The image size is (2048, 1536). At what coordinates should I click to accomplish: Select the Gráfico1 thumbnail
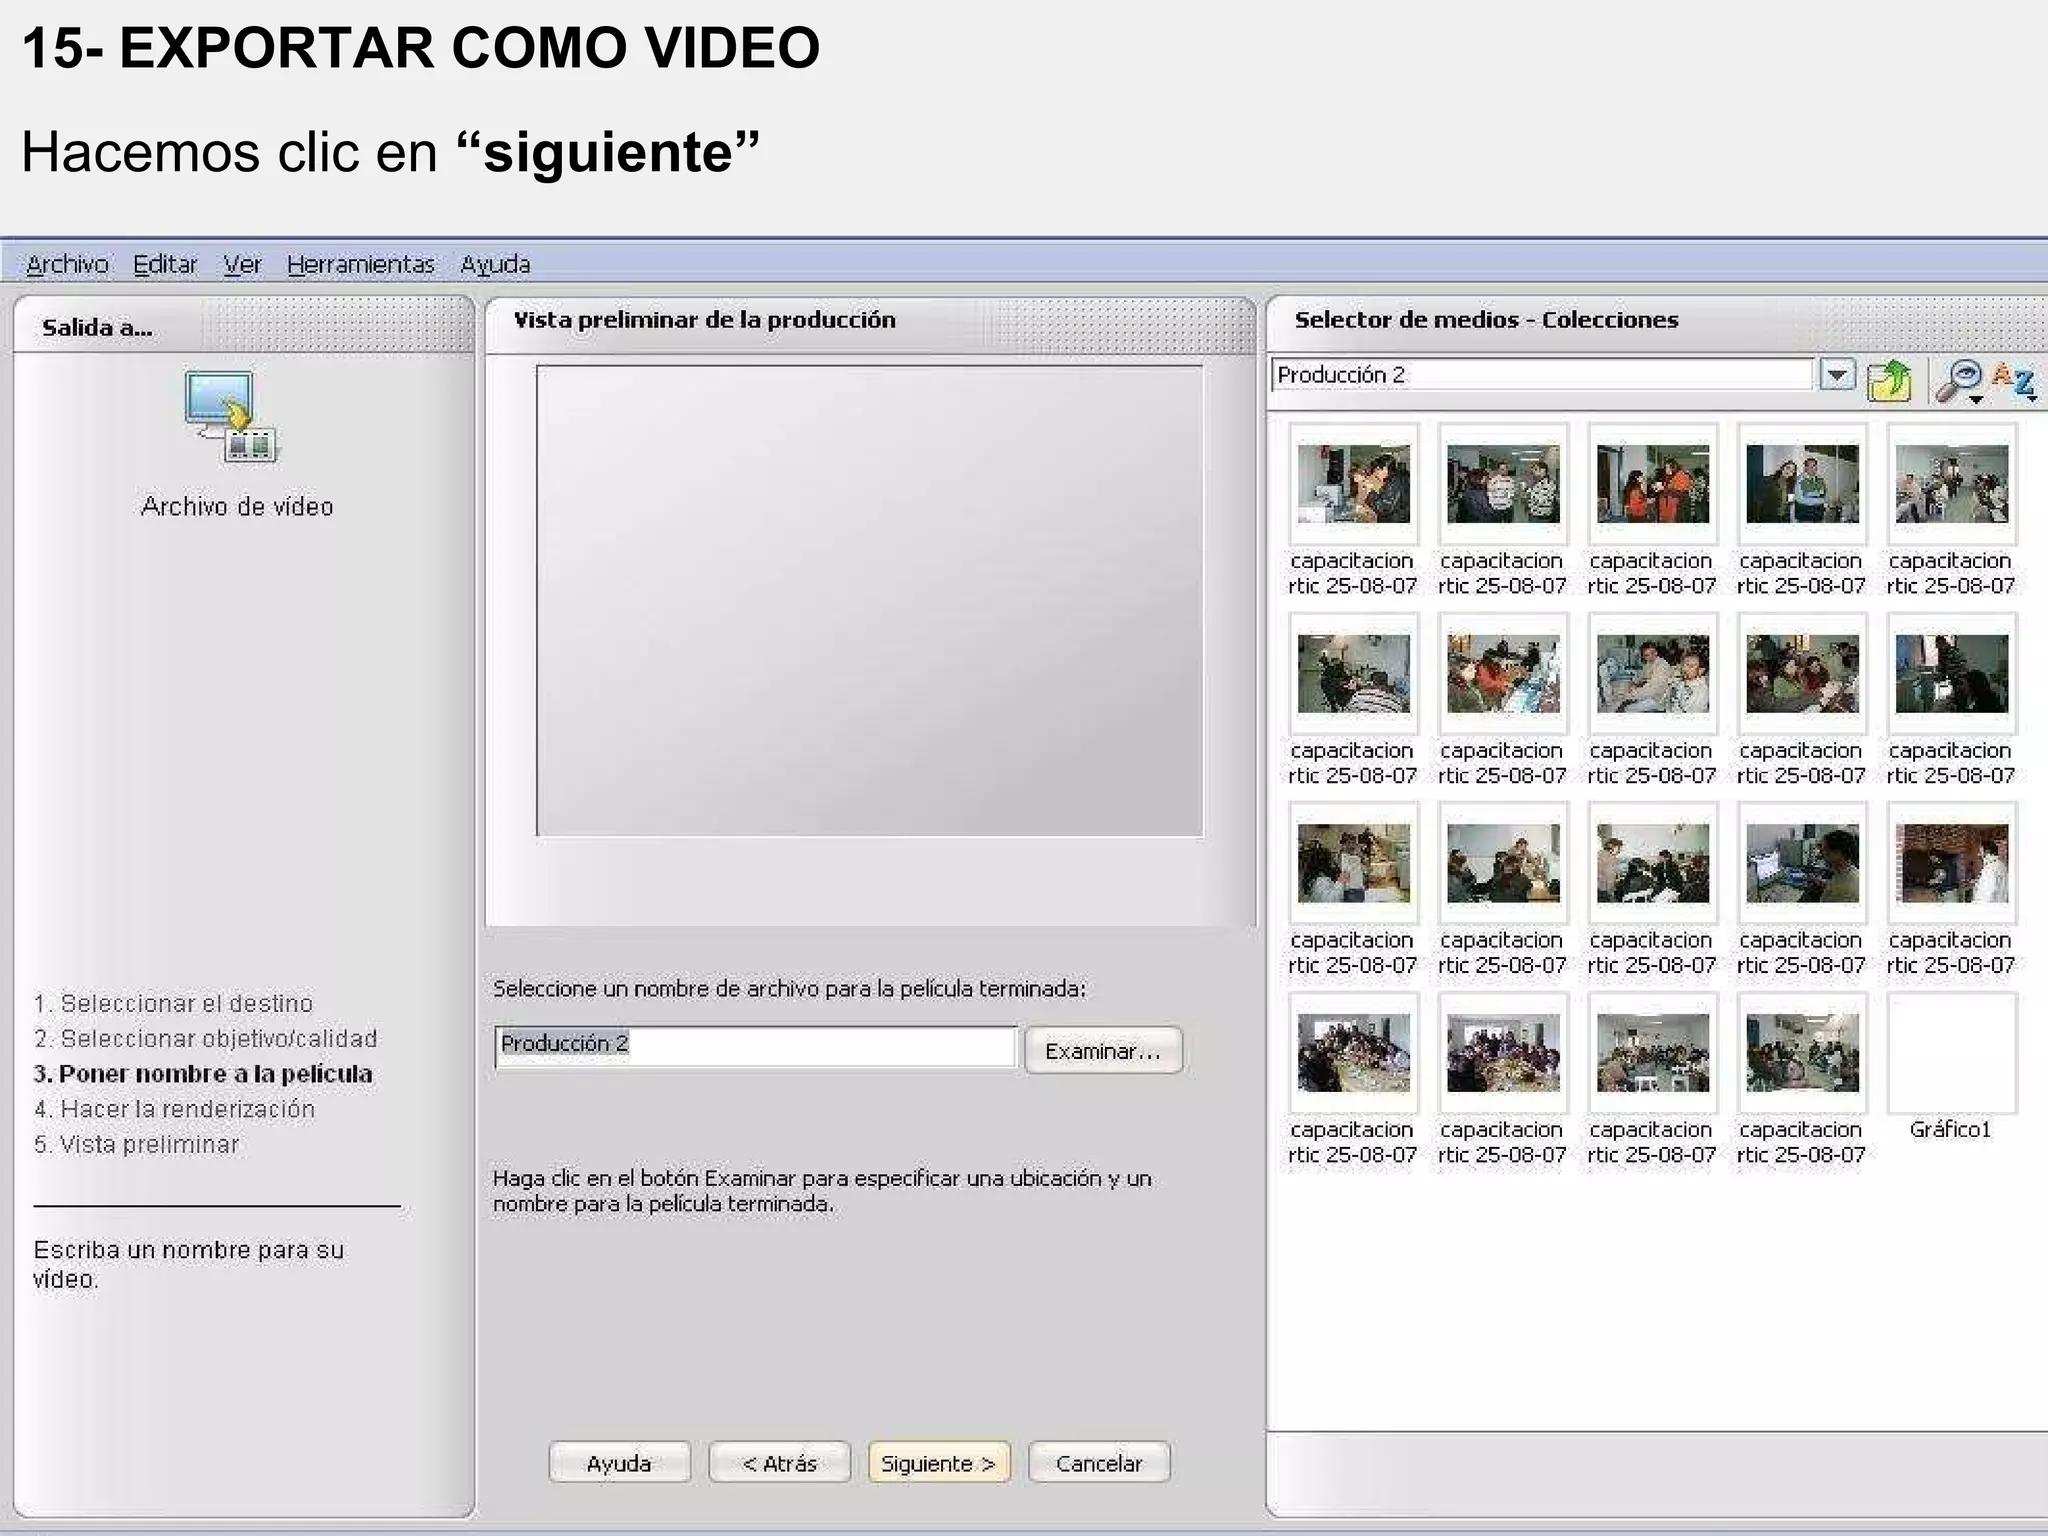(1951, 1053)
